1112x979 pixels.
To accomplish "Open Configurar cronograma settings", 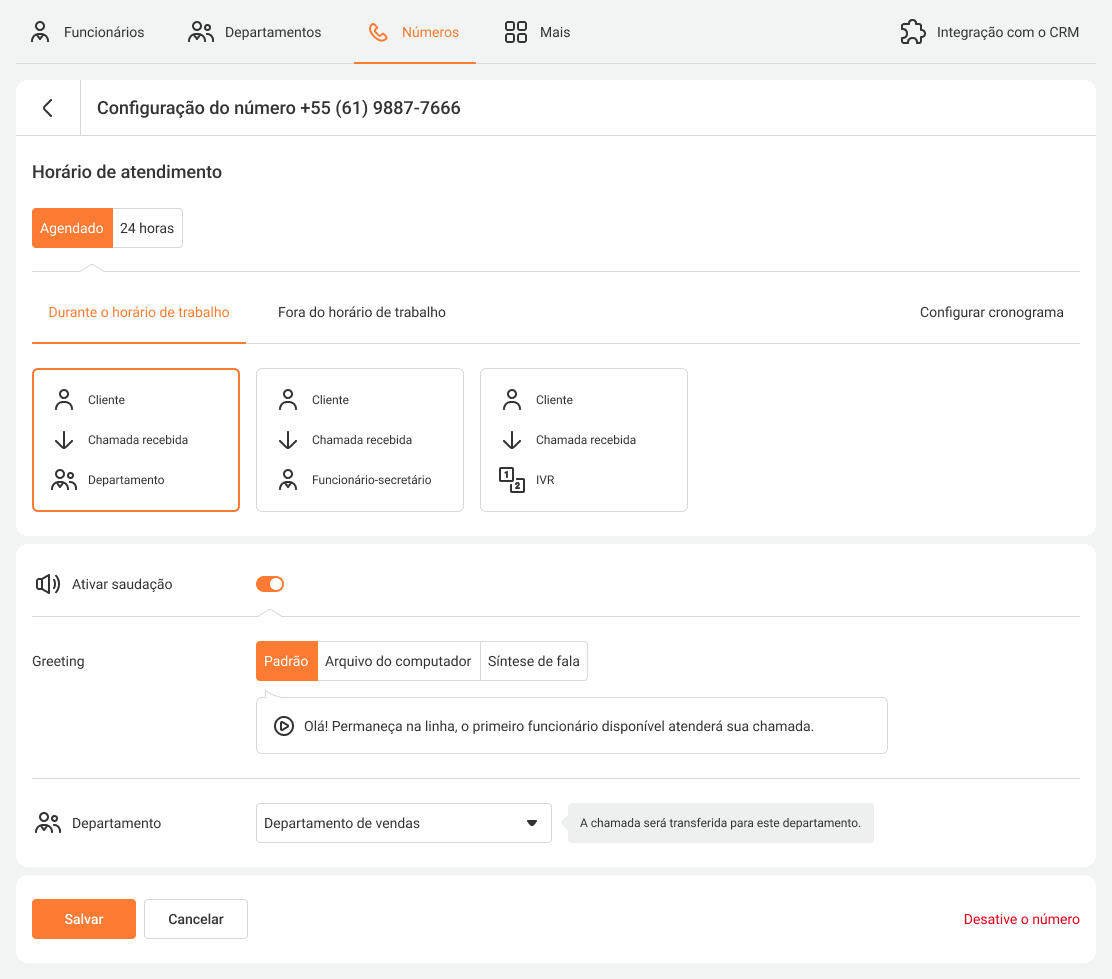I will (991, 312).
